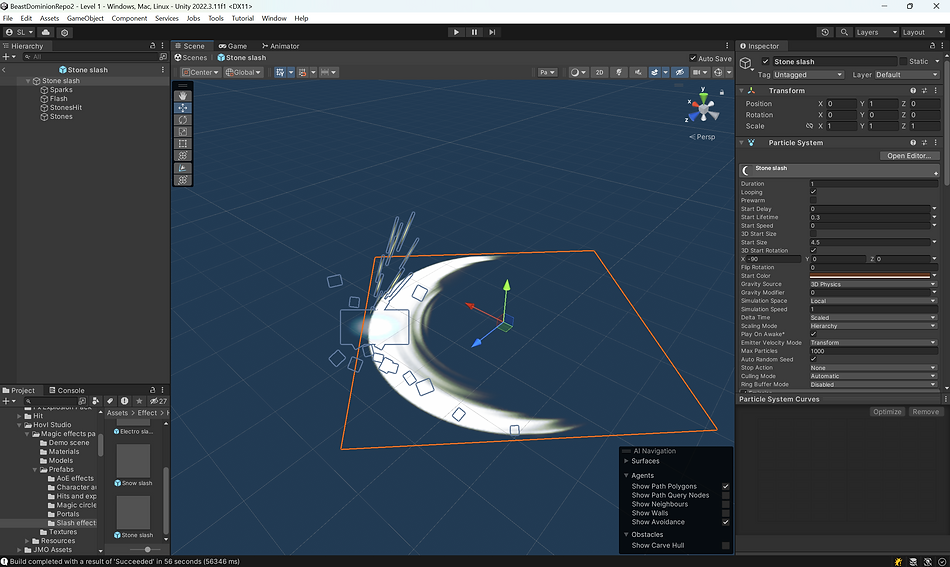Click the global search magnifier icon
Screen dimensions: 950x567
(844, 32)
